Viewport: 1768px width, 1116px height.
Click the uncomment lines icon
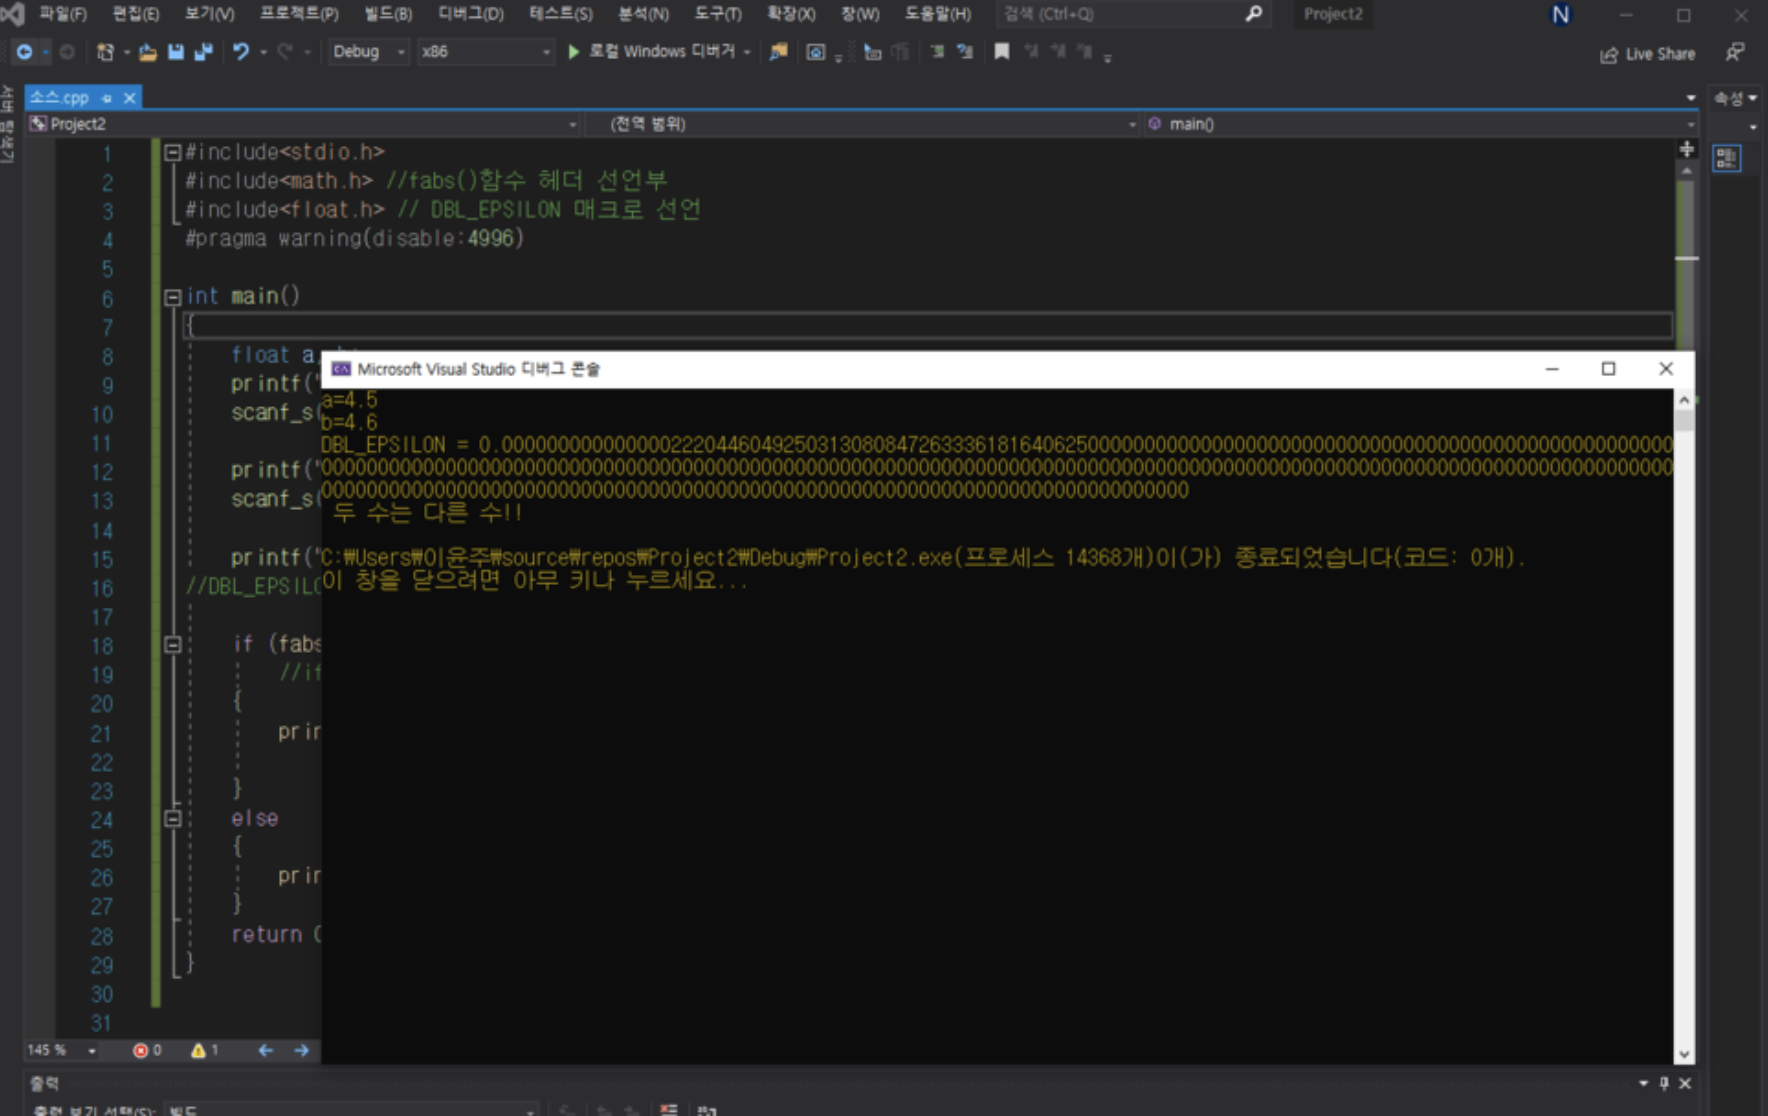pyautogui.click(x=965, y=51)
